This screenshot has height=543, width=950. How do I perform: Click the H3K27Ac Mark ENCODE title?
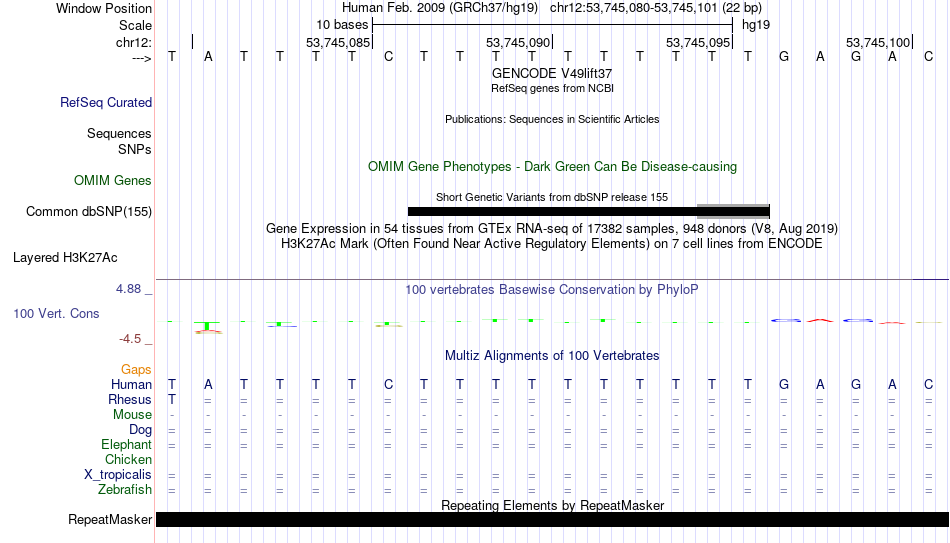552,244
